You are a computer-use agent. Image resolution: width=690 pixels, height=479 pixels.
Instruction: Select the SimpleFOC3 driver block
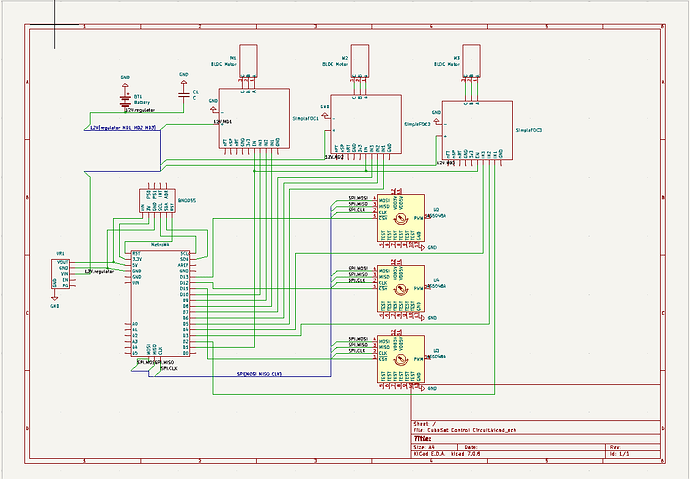(477, 131)
